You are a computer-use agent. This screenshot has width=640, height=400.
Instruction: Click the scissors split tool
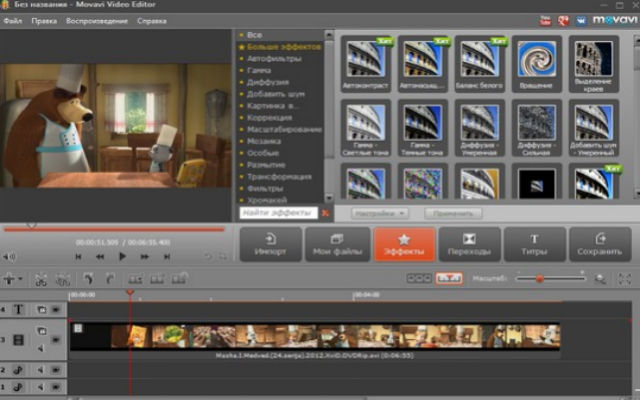(x=41, y=279)
